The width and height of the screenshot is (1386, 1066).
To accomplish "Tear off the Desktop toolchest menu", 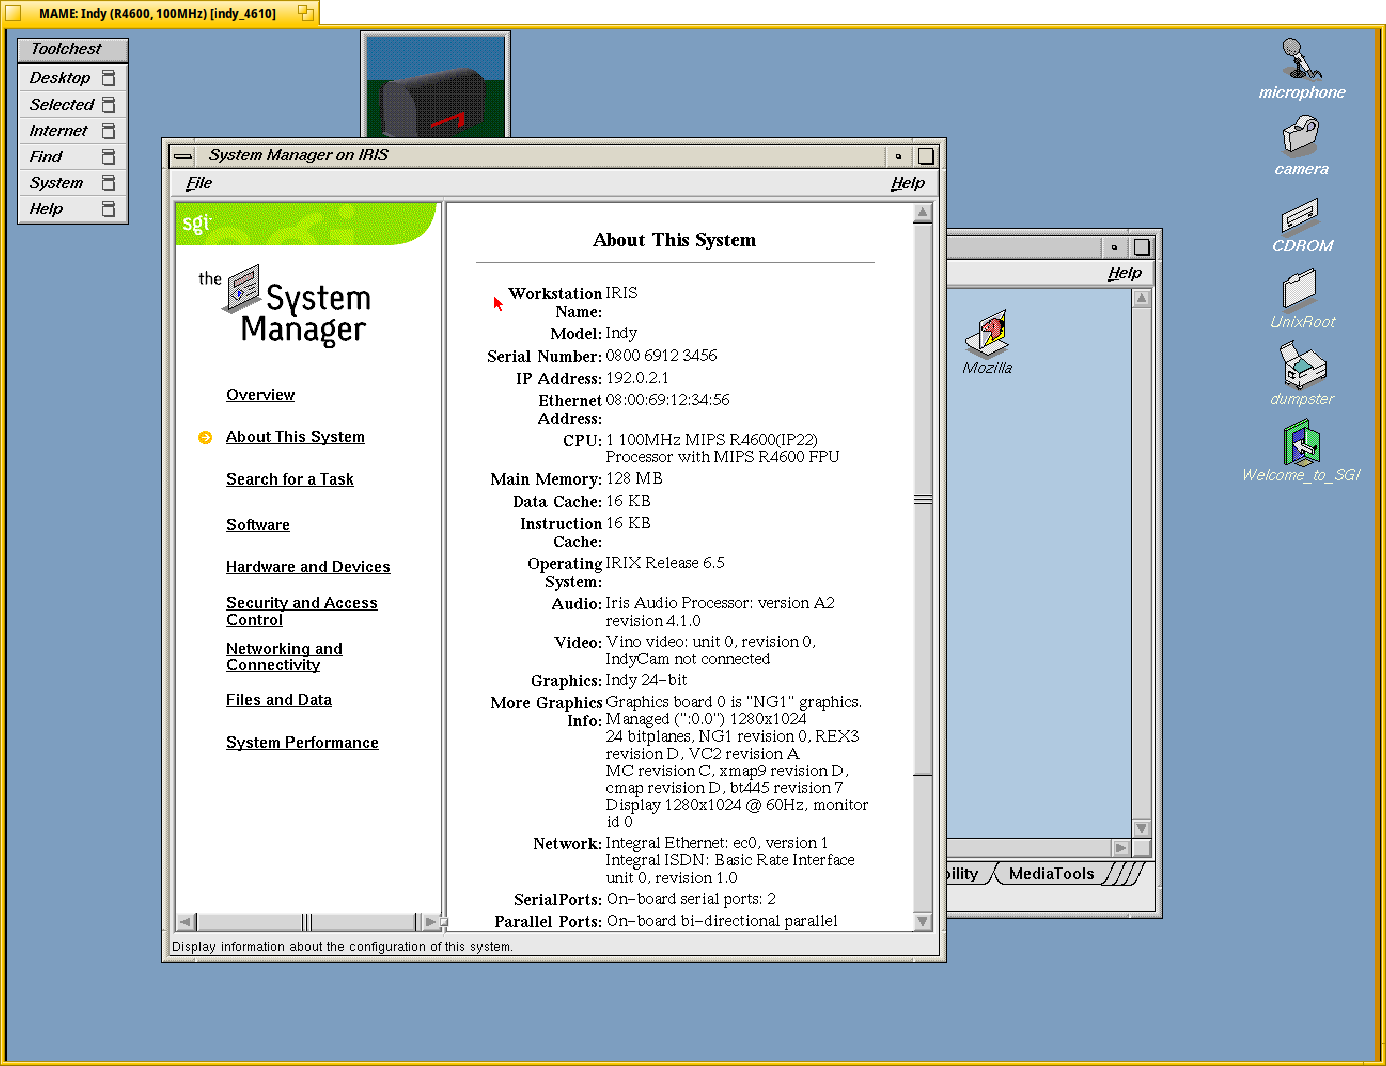I will [109, 78].
